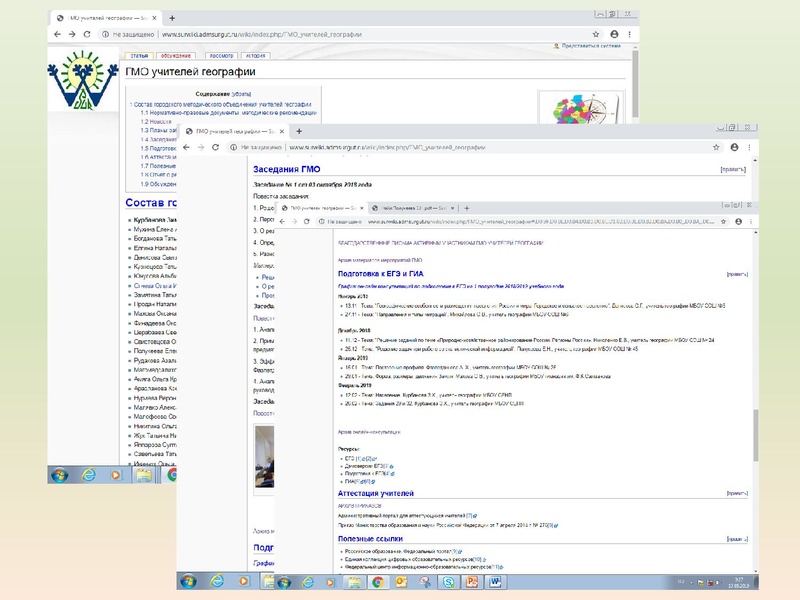Switch to the 'история' page tab
Viewport: 800px width, 600px height.
click(257, 56)
